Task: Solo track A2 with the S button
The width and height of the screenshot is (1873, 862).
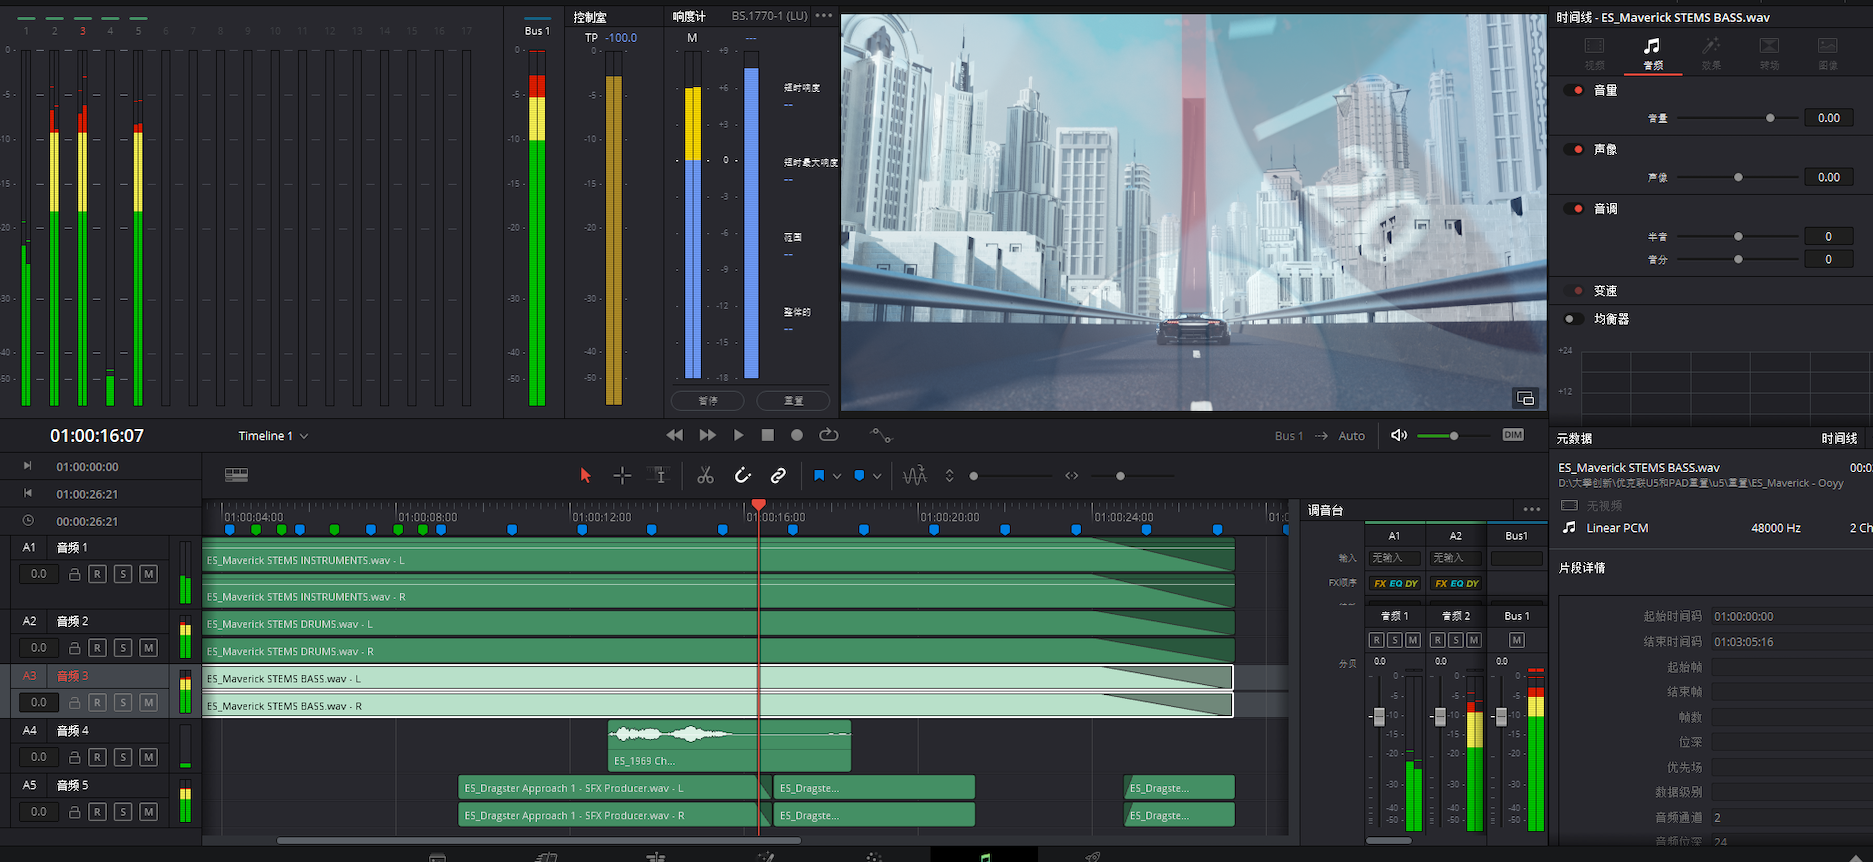Action: [x=123, y=648]
